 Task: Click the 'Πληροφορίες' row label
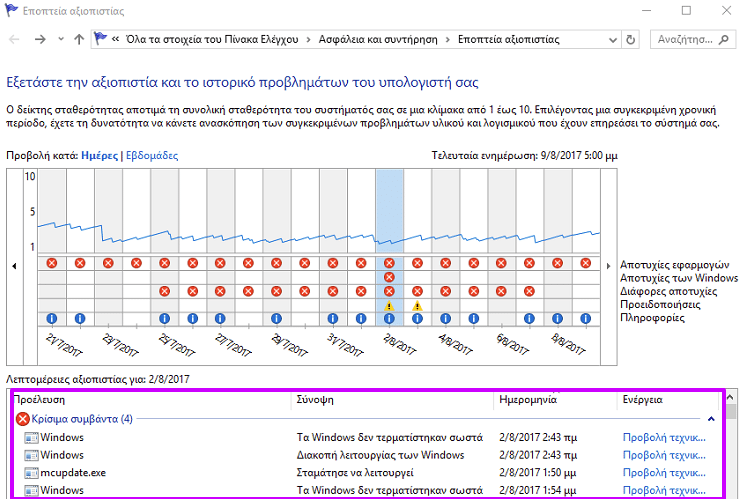(652, 318)
